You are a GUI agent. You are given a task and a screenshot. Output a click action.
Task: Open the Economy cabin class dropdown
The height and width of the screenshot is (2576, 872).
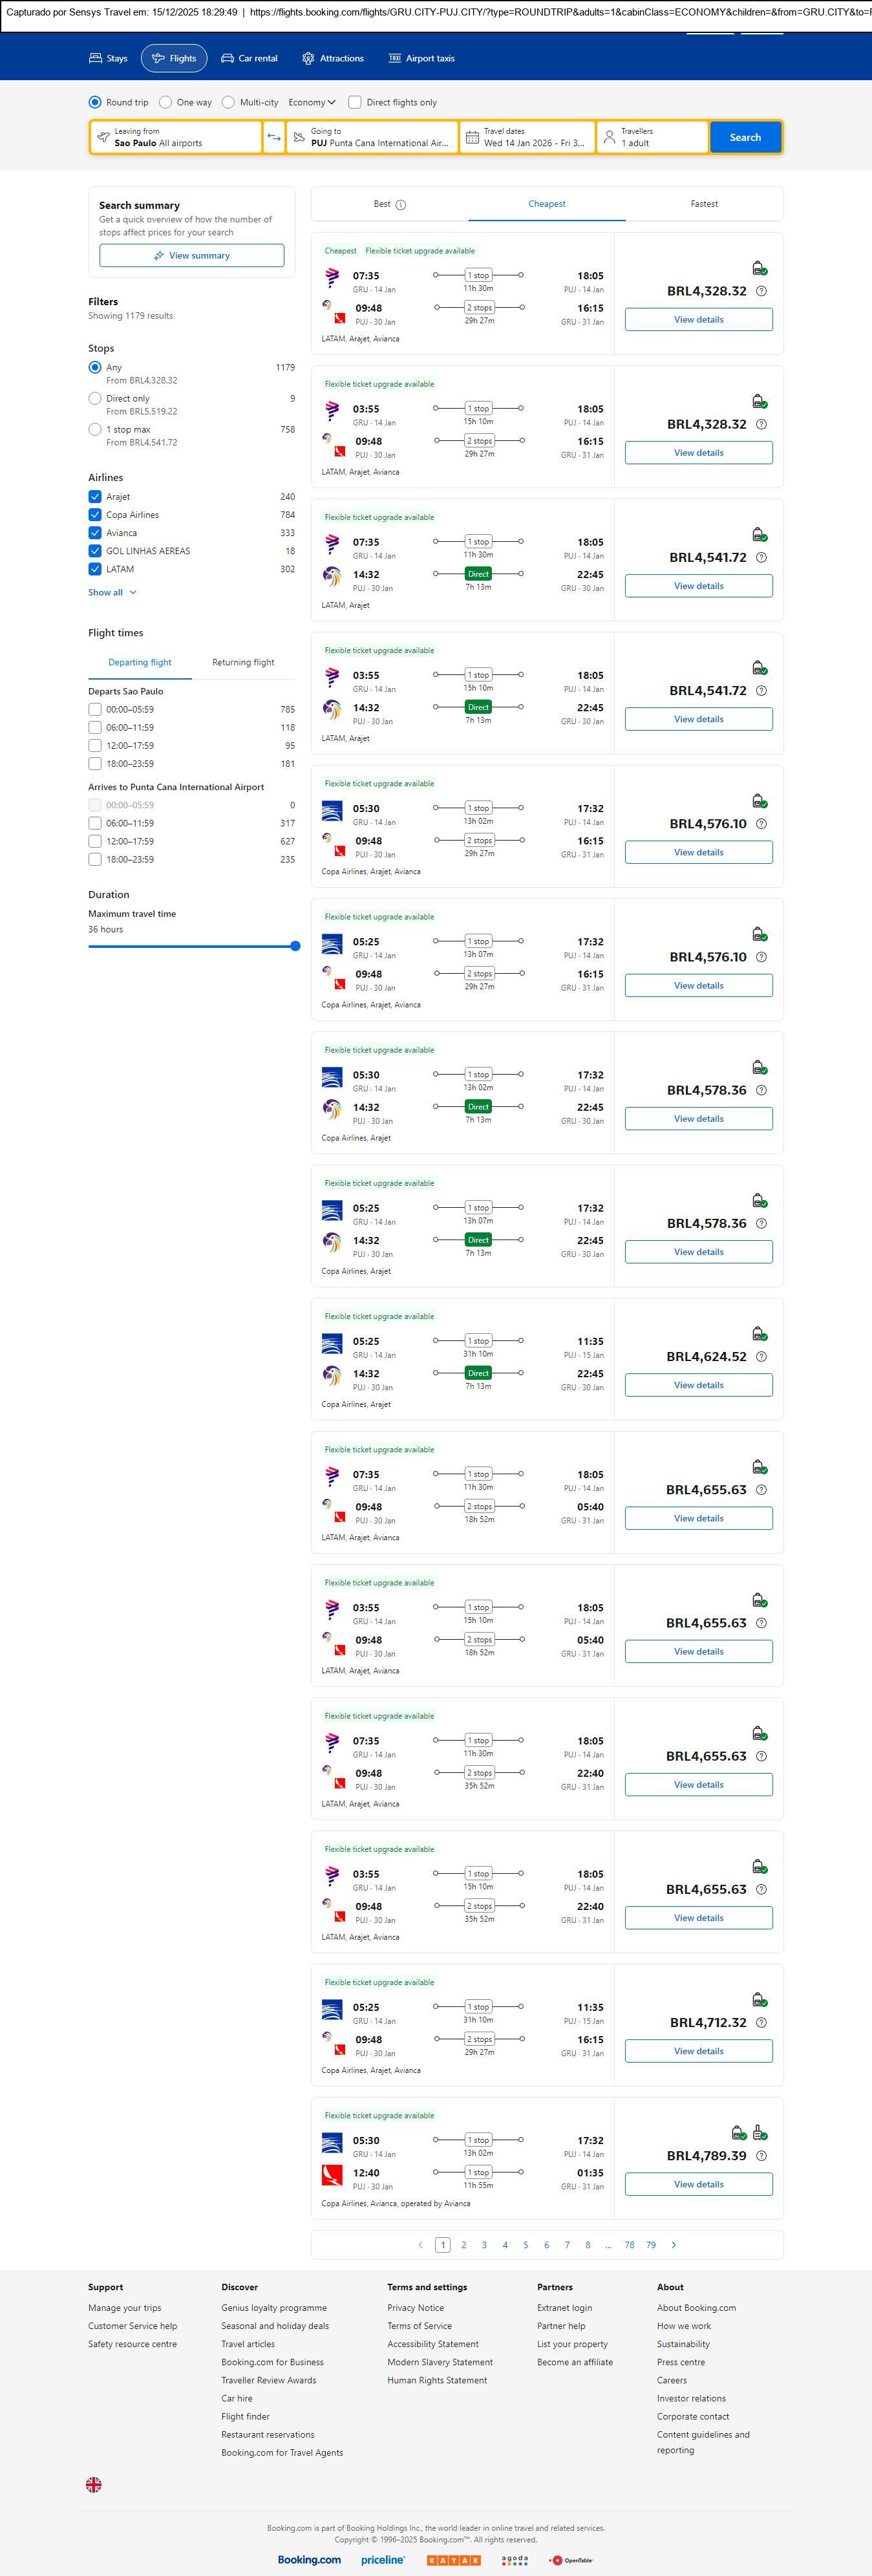tap(311, 102)
